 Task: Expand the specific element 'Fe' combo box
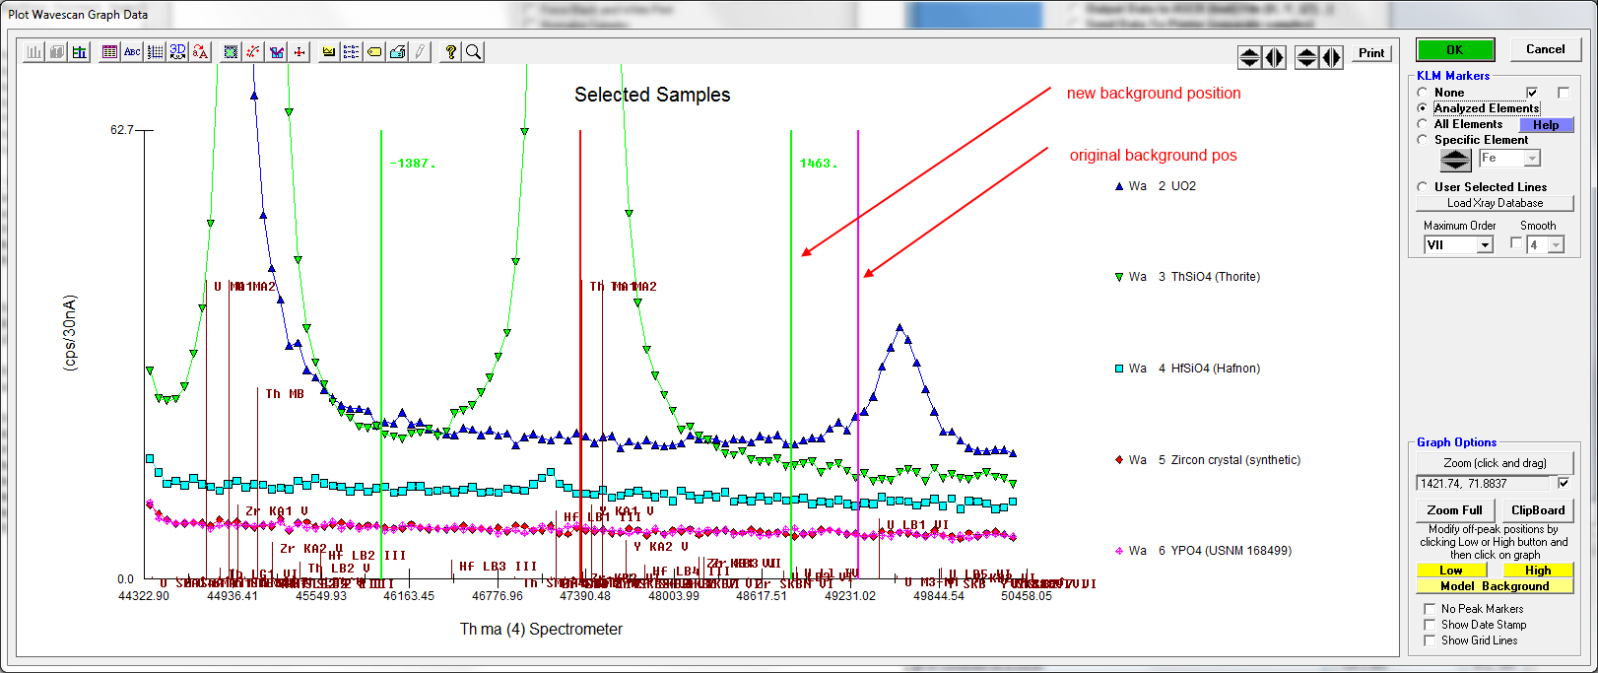click(1532, 159)
